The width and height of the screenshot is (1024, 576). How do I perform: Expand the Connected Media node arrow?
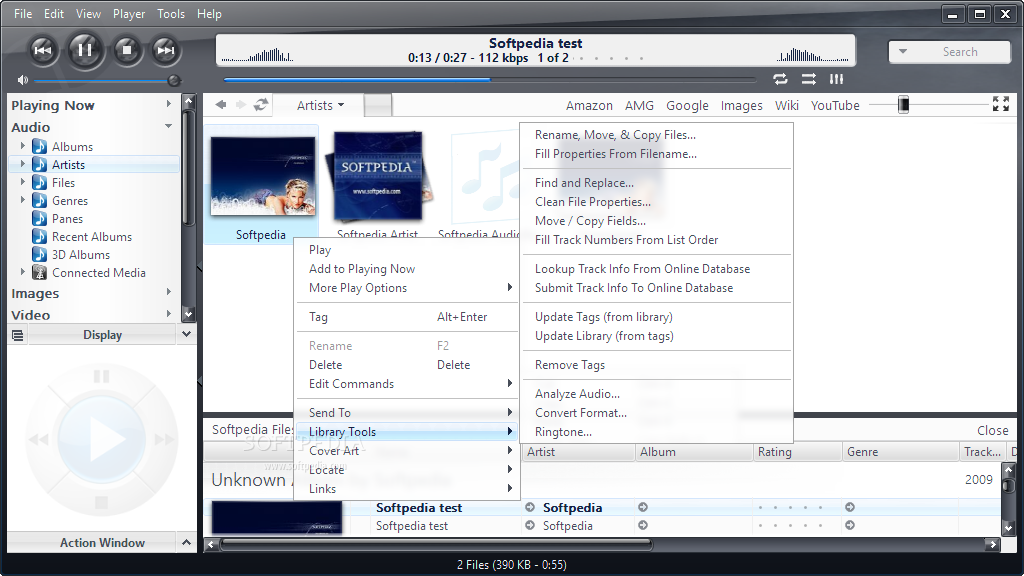coord(23,272)
